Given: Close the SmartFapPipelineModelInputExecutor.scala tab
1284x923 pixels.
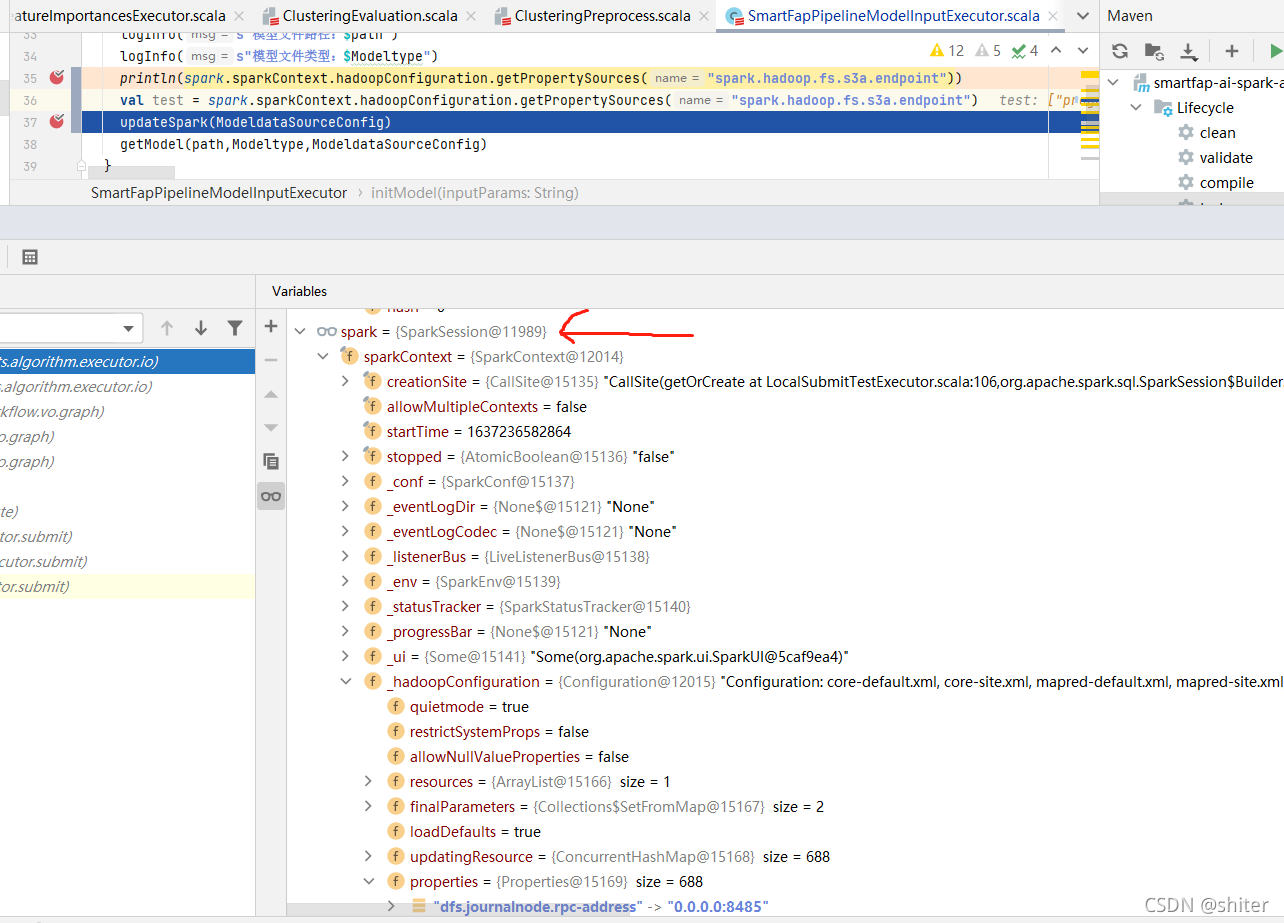Looking at the screenshot, I should (x=1053, y=16).
